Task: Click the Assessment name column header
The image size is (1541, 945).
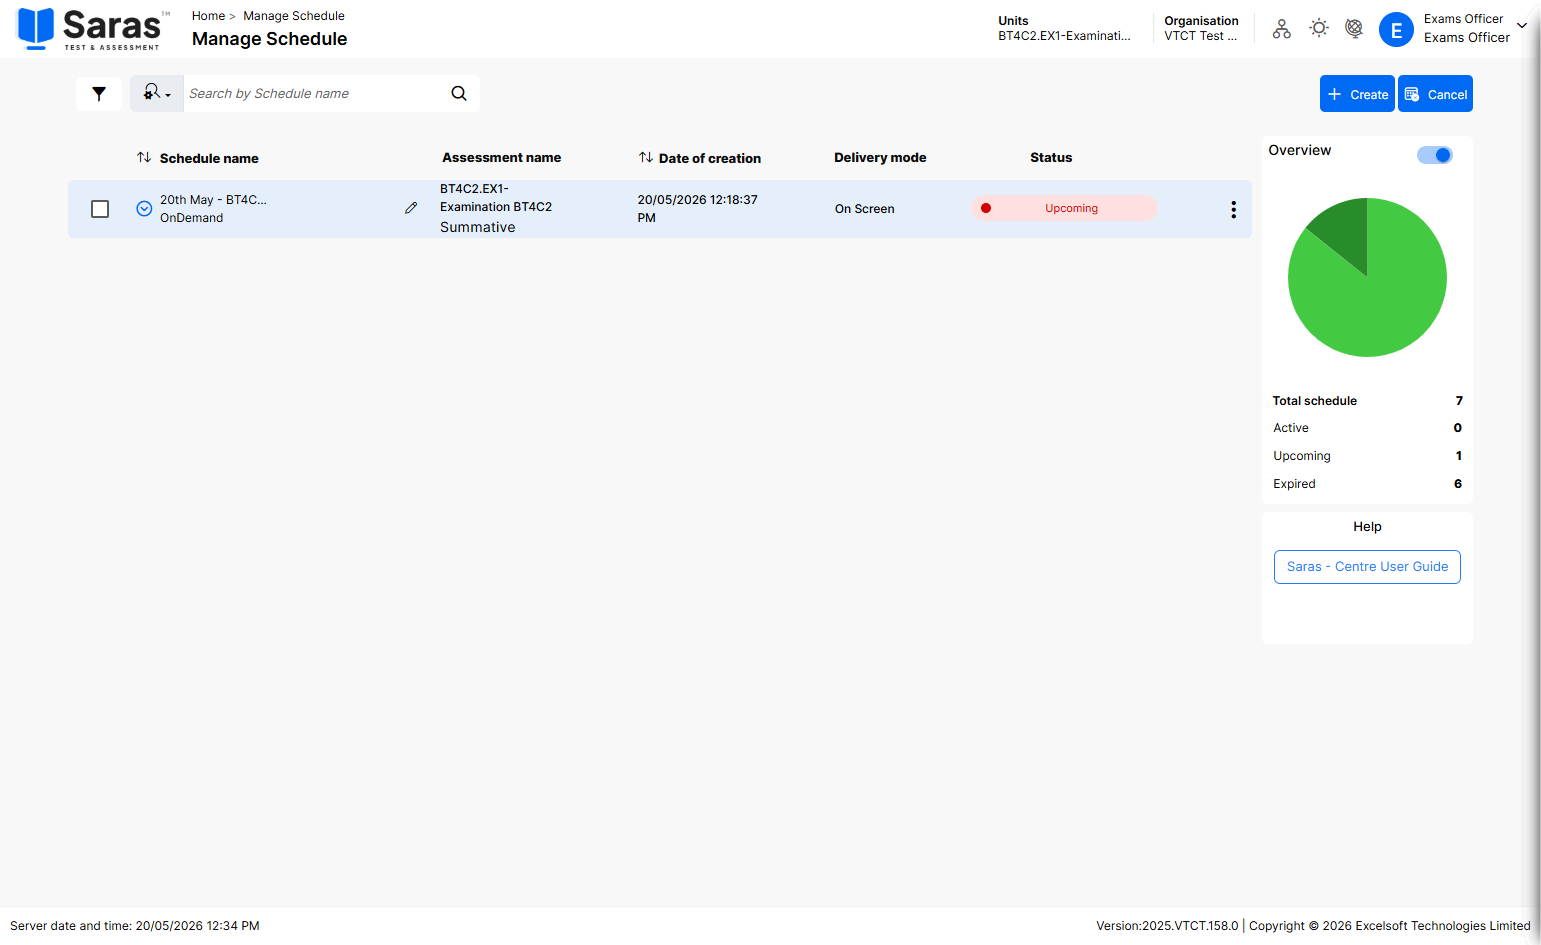Action: click(x=501, y=157)
